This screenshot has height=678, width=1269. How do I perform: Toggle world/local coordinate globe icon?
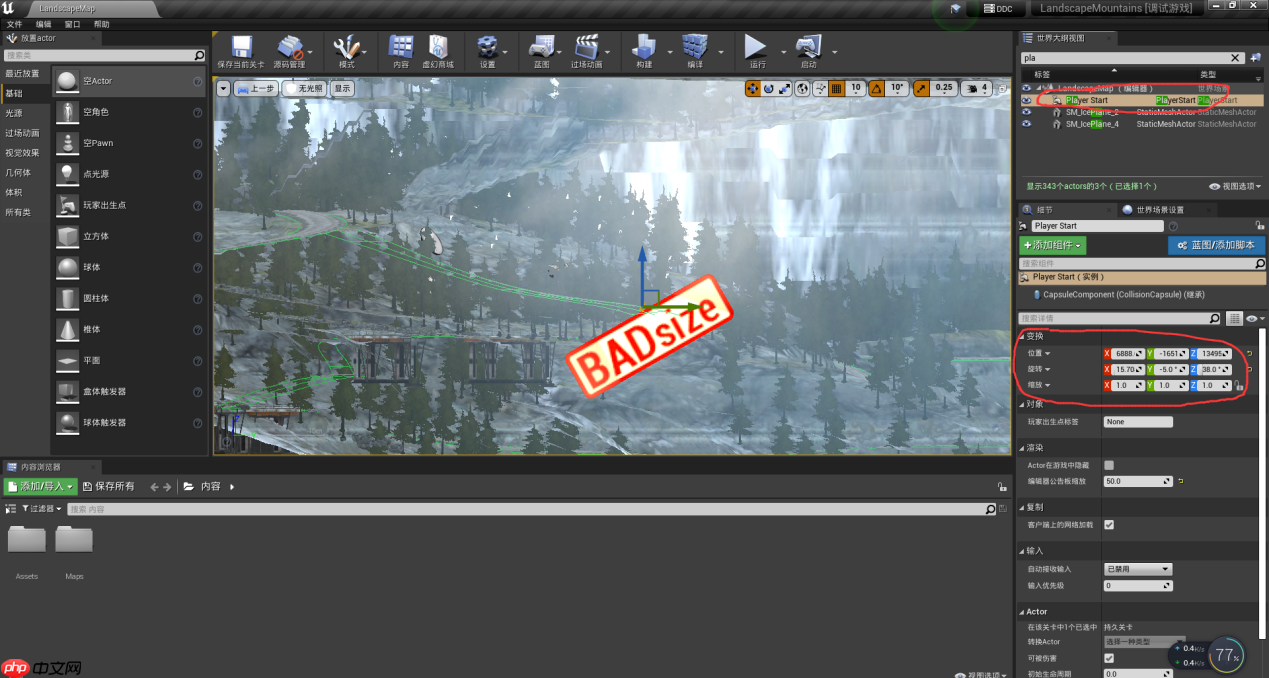tap(802, 88)
